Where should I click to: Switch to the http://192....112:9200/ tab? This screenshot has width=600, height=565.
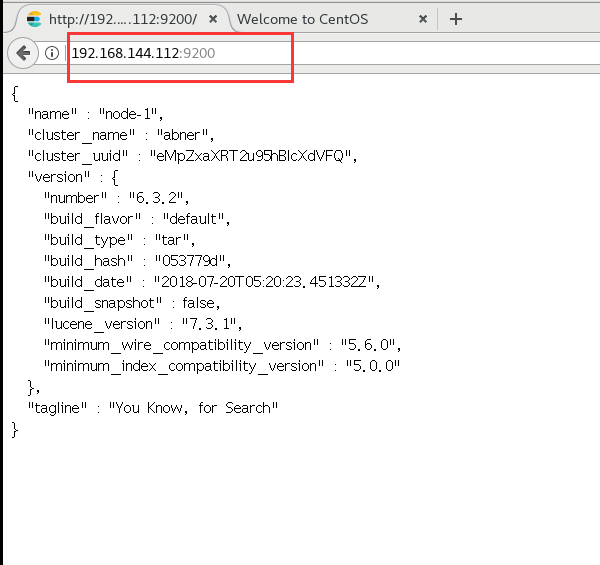122,19
